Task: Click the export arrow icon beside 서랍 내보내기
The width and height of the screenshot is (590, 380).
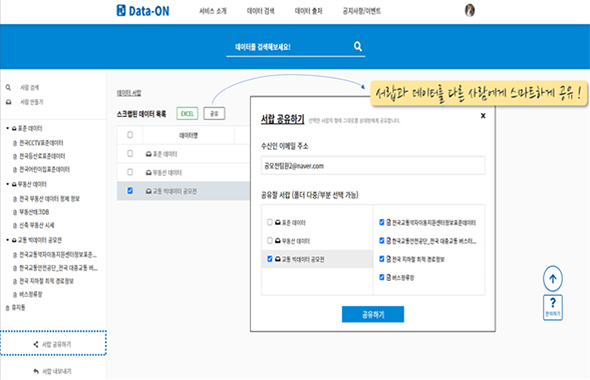Action: (36, 371)
